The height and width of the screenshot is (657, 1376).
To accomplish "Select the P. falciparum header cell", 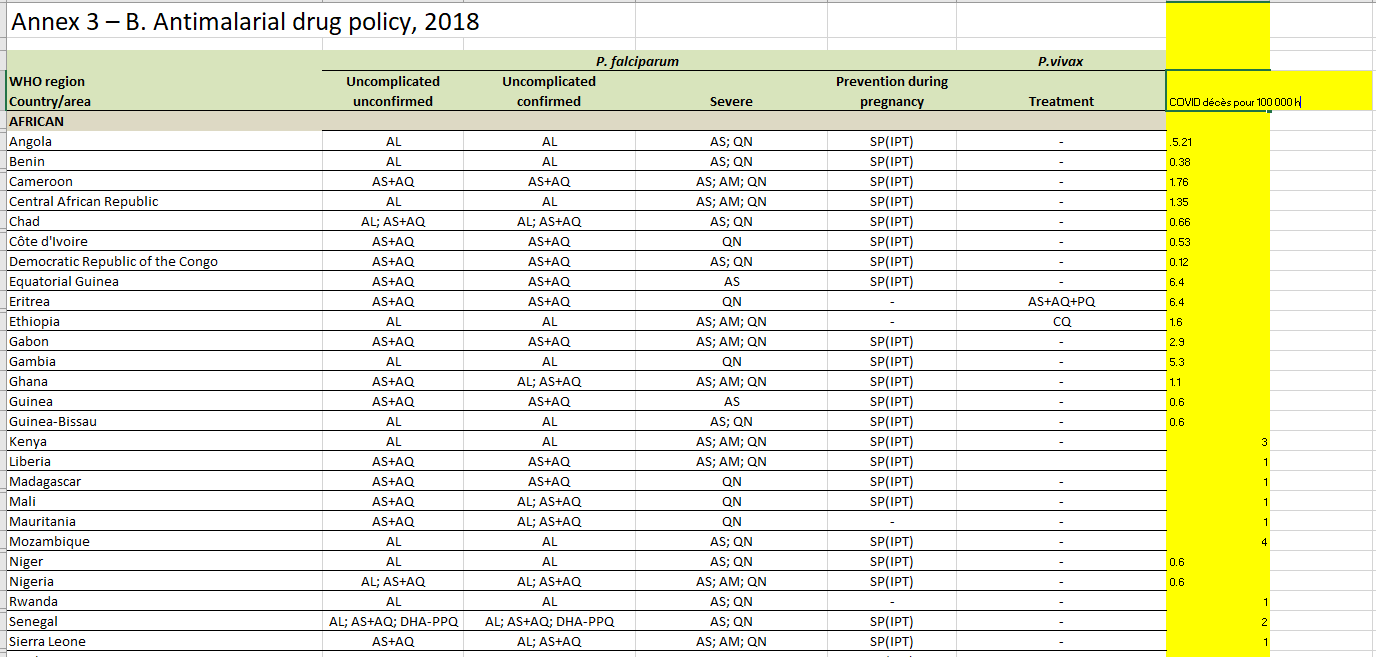I will tap(636, 61).
